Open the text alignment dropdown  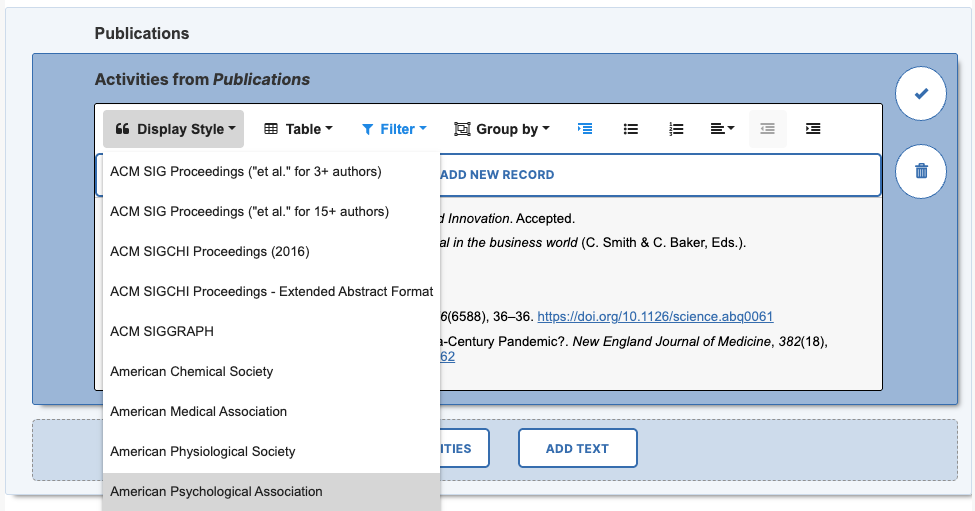(x=722, y=129)
